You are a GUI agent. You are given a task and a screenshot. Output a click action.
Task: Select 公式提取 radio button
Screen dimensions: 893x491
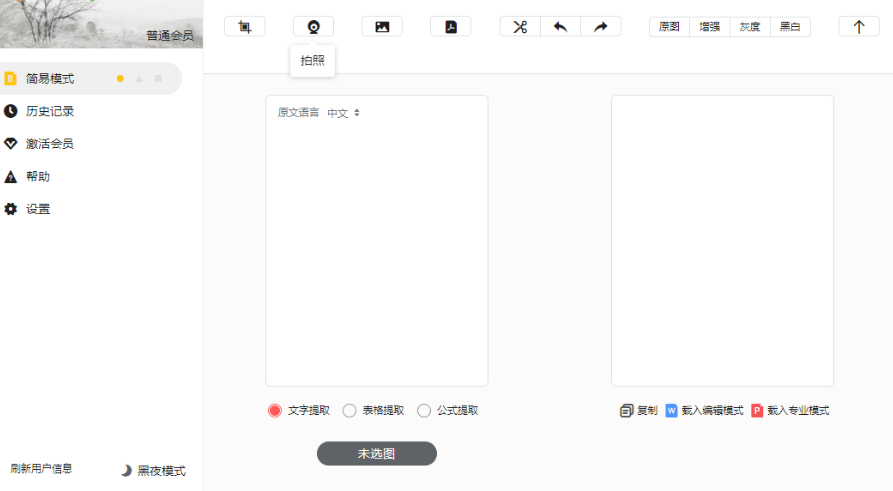coord(424,411)
